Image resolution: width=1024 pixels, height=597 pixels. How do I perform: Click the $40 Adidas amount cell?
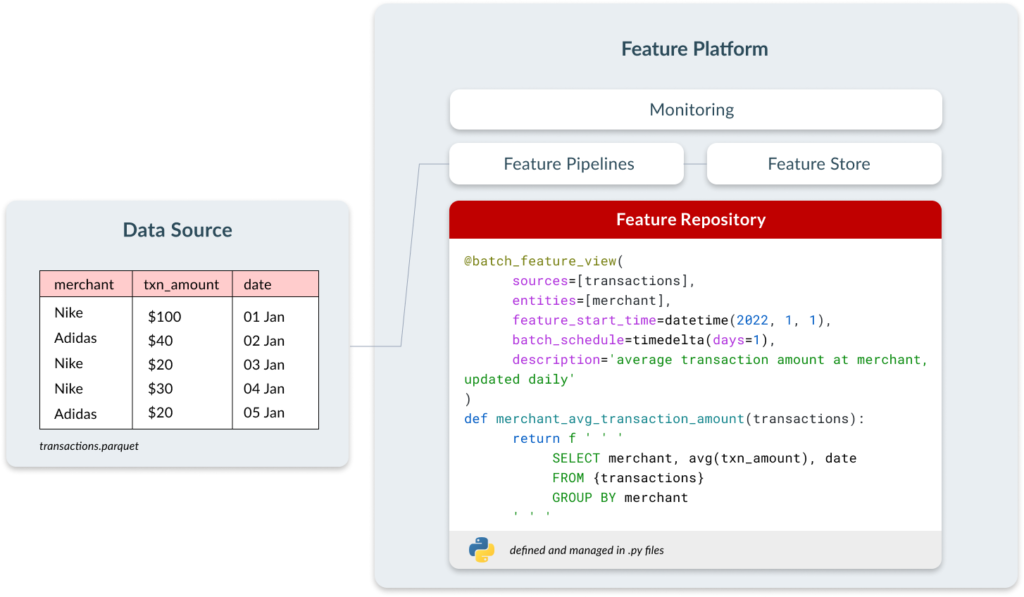click(161, 341)
